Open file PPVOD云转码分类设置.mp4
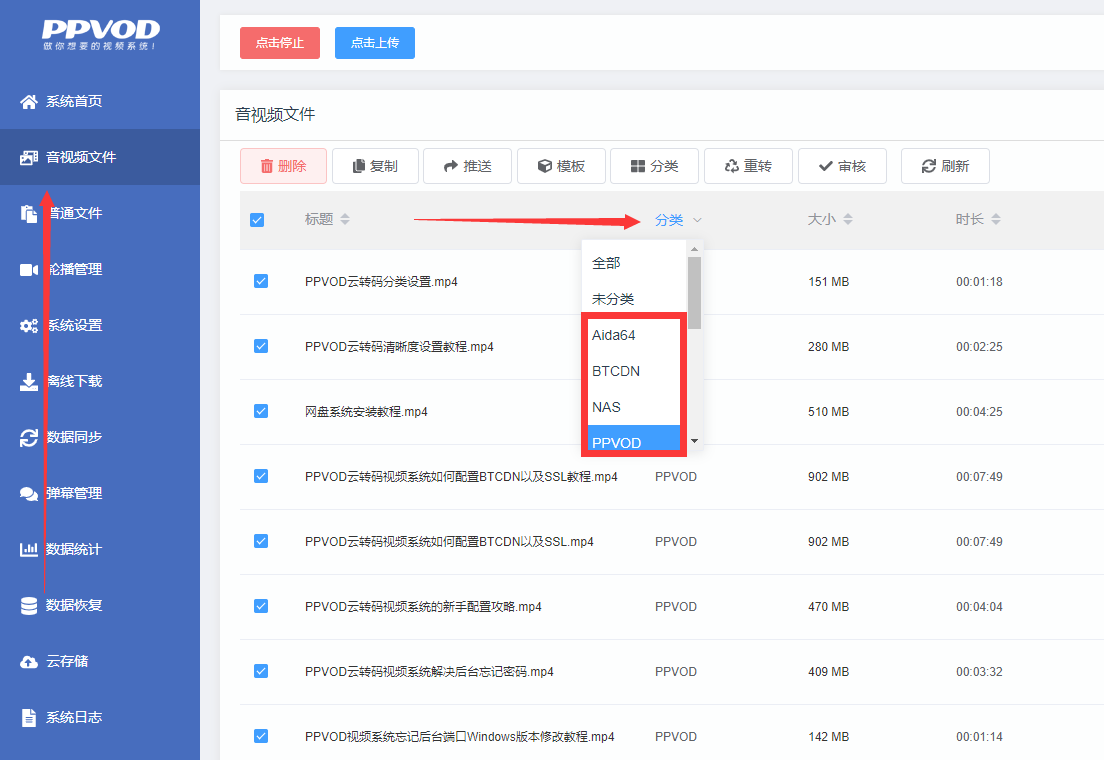The height and width of the screenshot is (760, 1104). [x=381, y=282]
